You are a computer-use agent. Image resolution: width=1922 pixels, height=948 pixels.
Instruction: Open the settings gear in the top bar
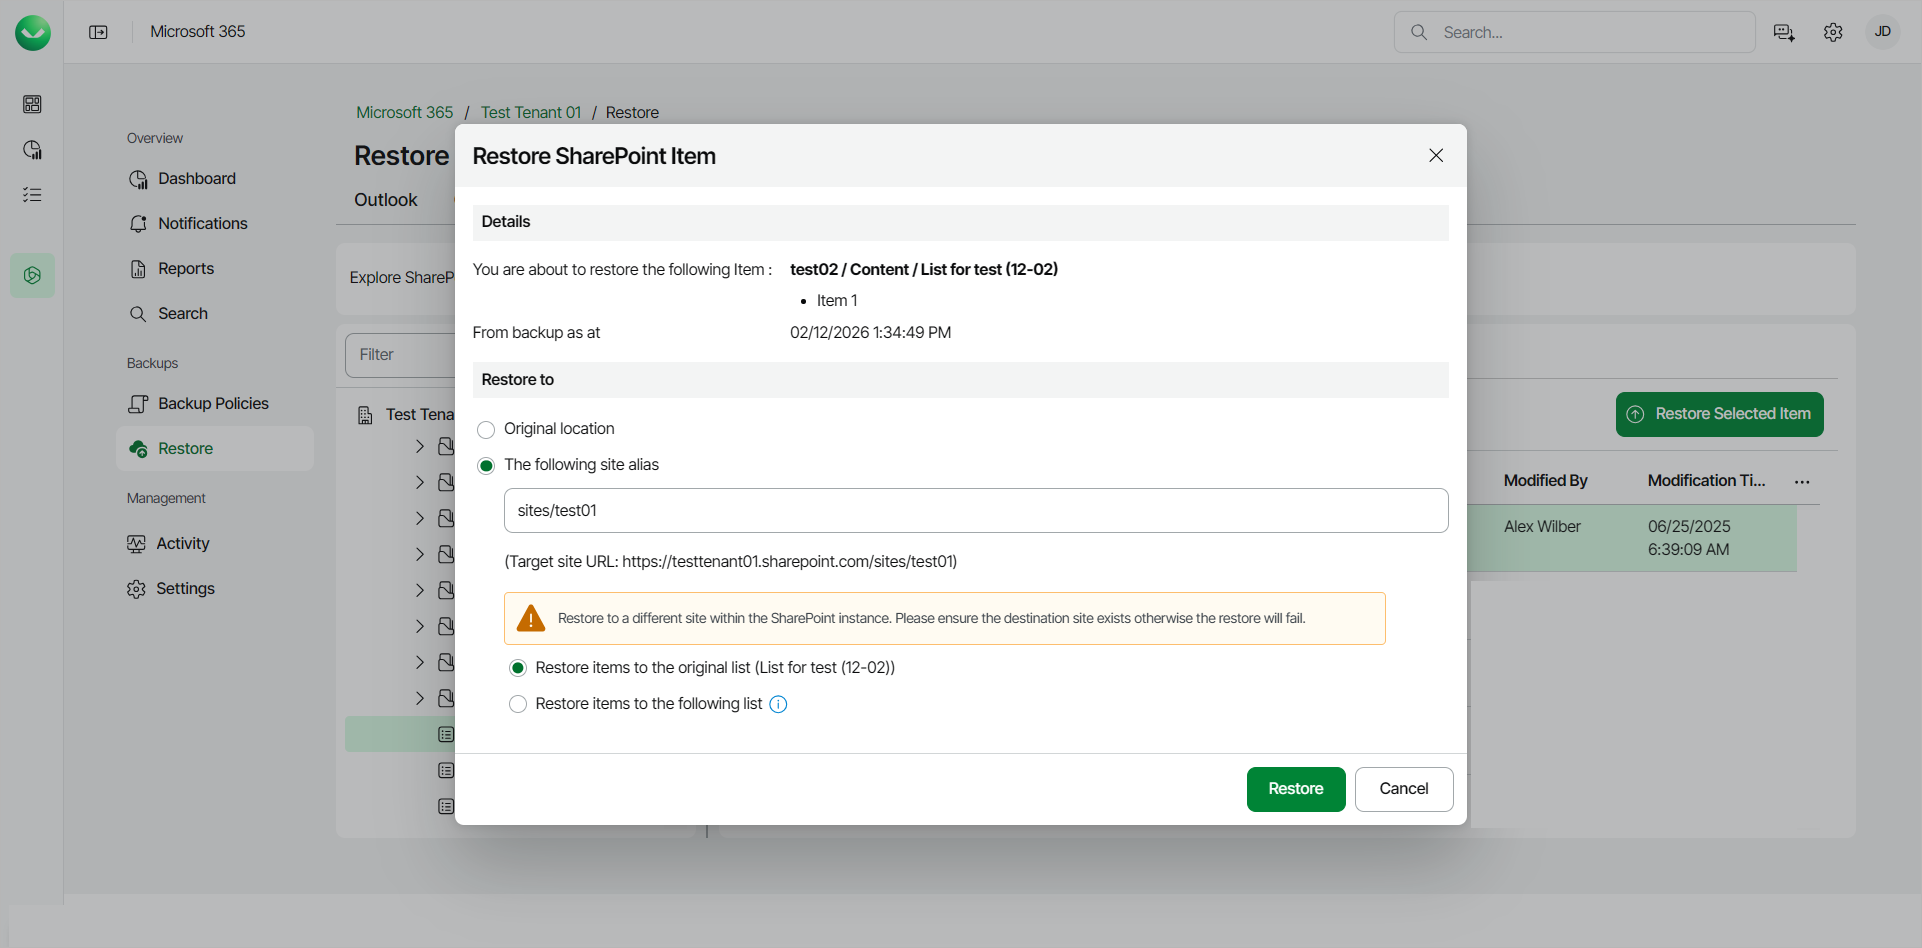point(1834,32)
